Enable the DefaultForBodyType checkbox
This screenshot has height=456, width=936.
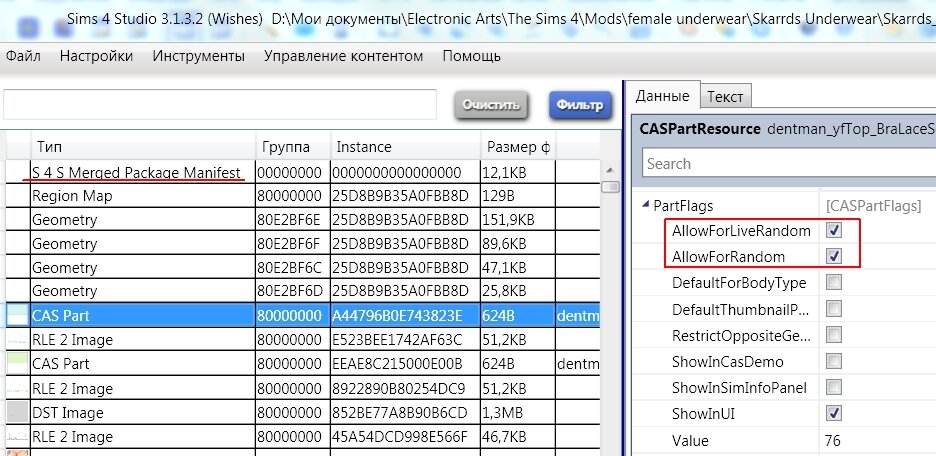tap(834, 283)
